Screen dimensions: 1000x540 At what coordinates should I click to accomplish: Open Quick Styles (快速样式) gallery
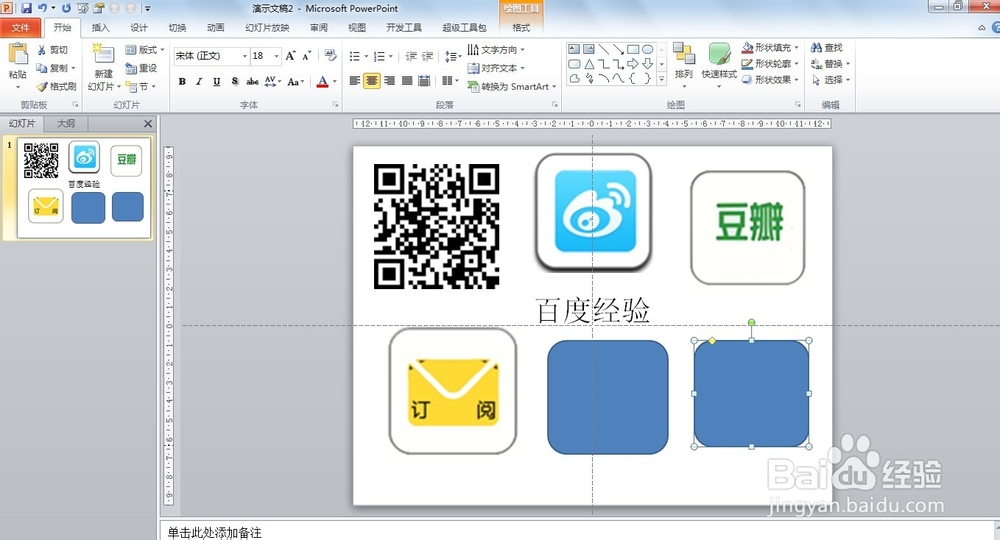coord(719,64)
